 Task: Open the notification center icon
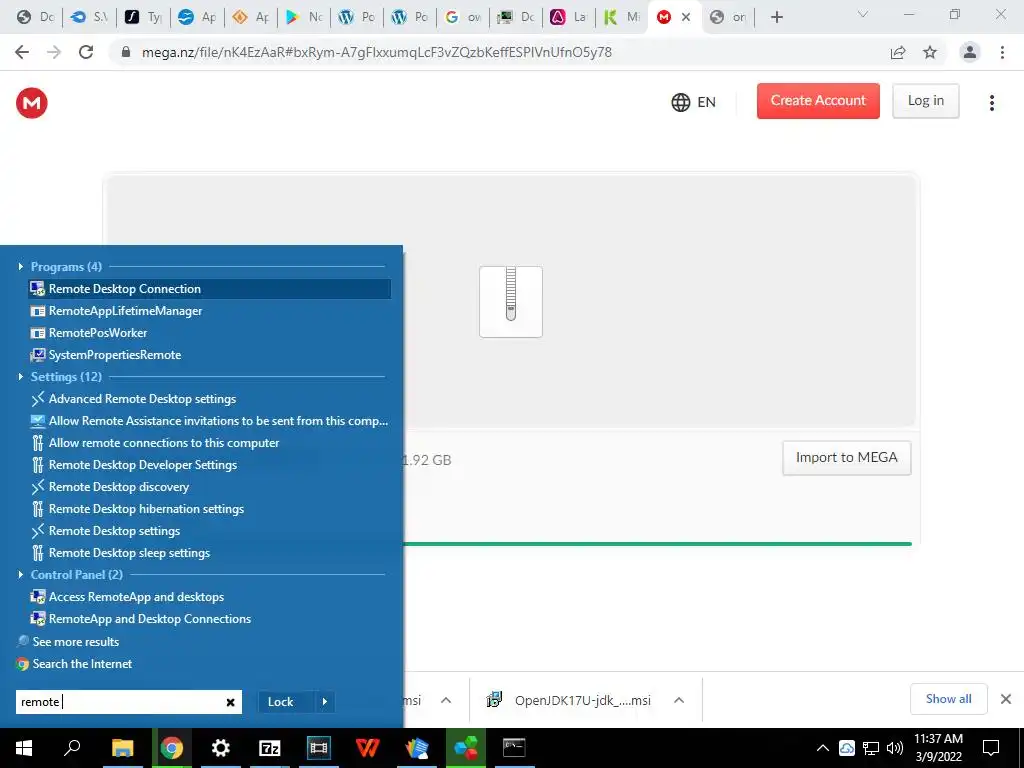click(991, 748)
